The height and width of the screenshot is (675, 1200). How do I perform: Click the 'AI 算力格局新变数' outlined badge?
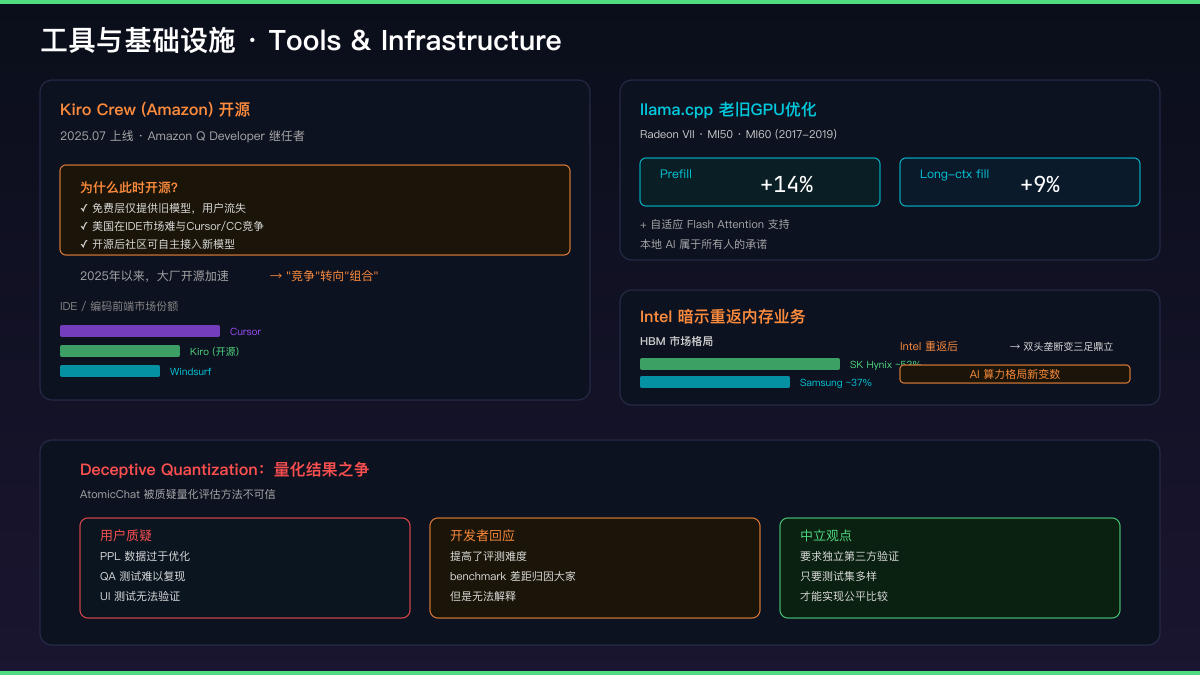click(x=1015, y=374)
